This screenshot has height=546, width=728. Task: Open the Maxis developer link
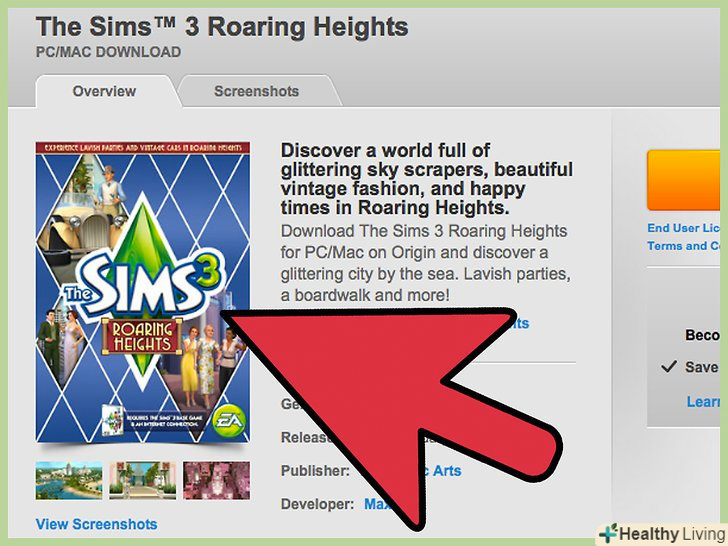[378, 504]
